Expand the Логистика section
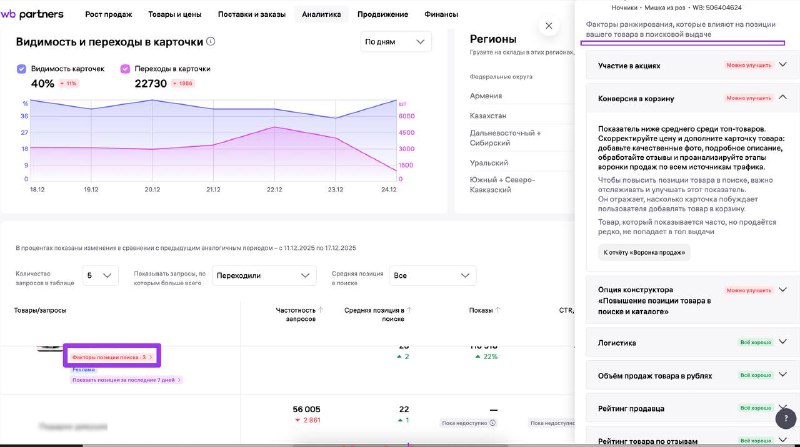800x447 pixels. point(782,341)
